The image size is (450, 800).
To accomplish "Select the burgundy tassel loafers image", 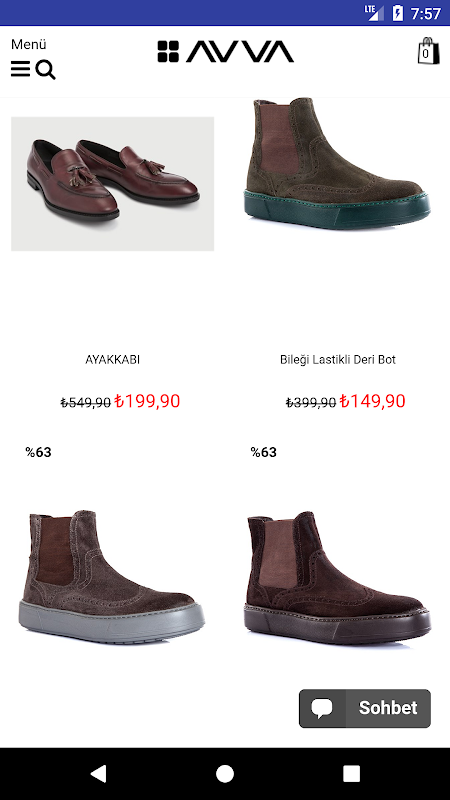I will 113,184.
